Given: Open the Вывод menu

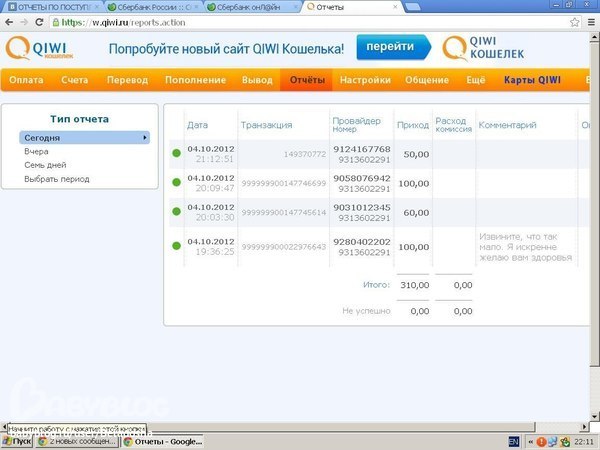Looking at the screenshot, I should click(257, 80).
